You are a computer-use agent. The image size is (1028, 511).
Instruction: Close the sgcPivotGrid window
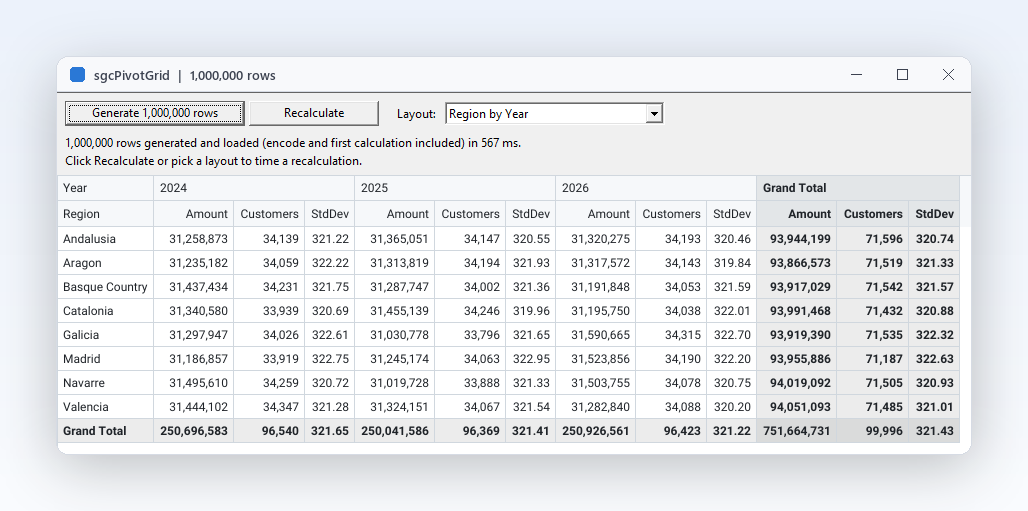[948, 75]
